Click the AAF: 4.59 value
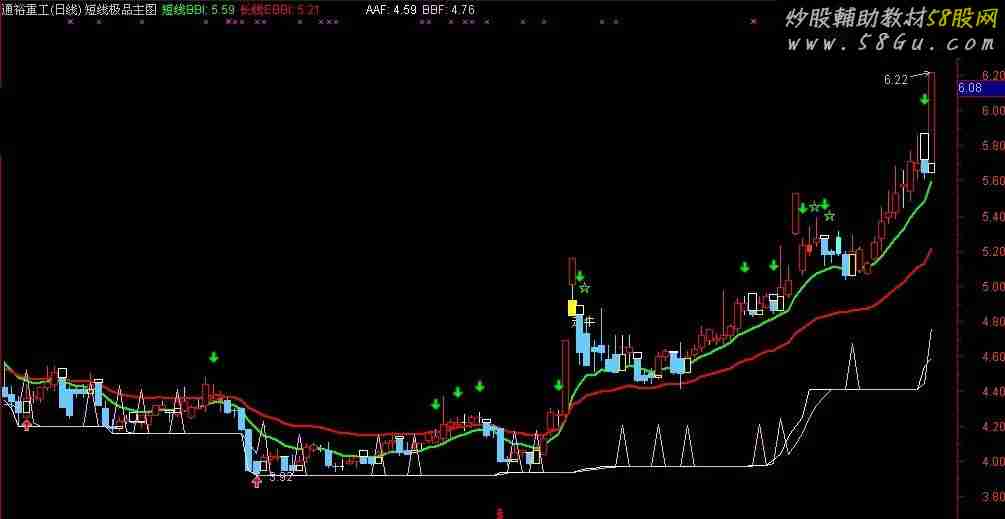 [392, 10]
